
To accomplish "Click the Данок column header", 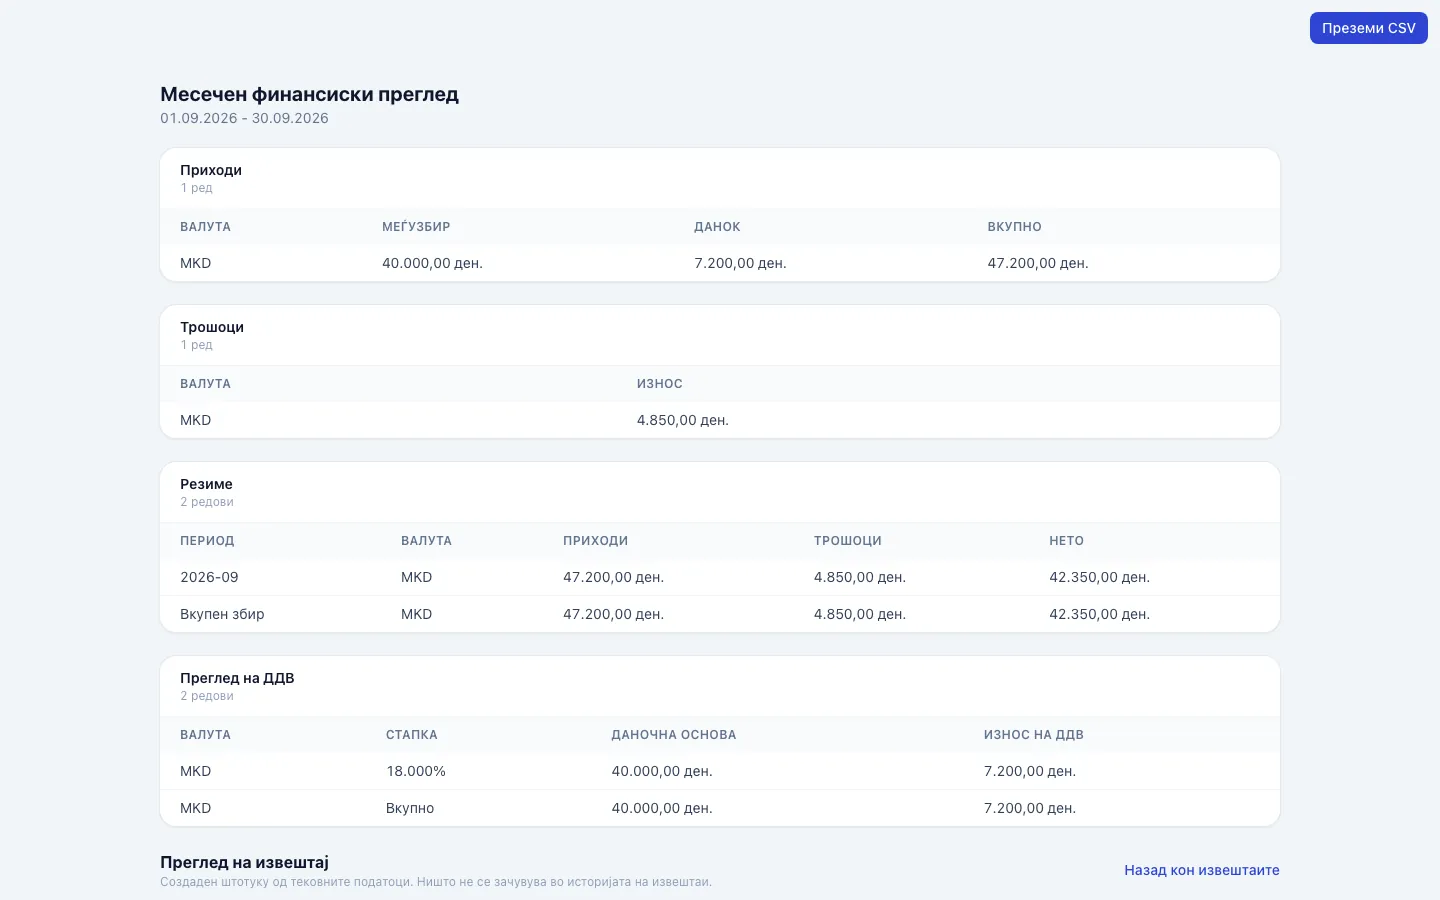I will pos(717,227).
